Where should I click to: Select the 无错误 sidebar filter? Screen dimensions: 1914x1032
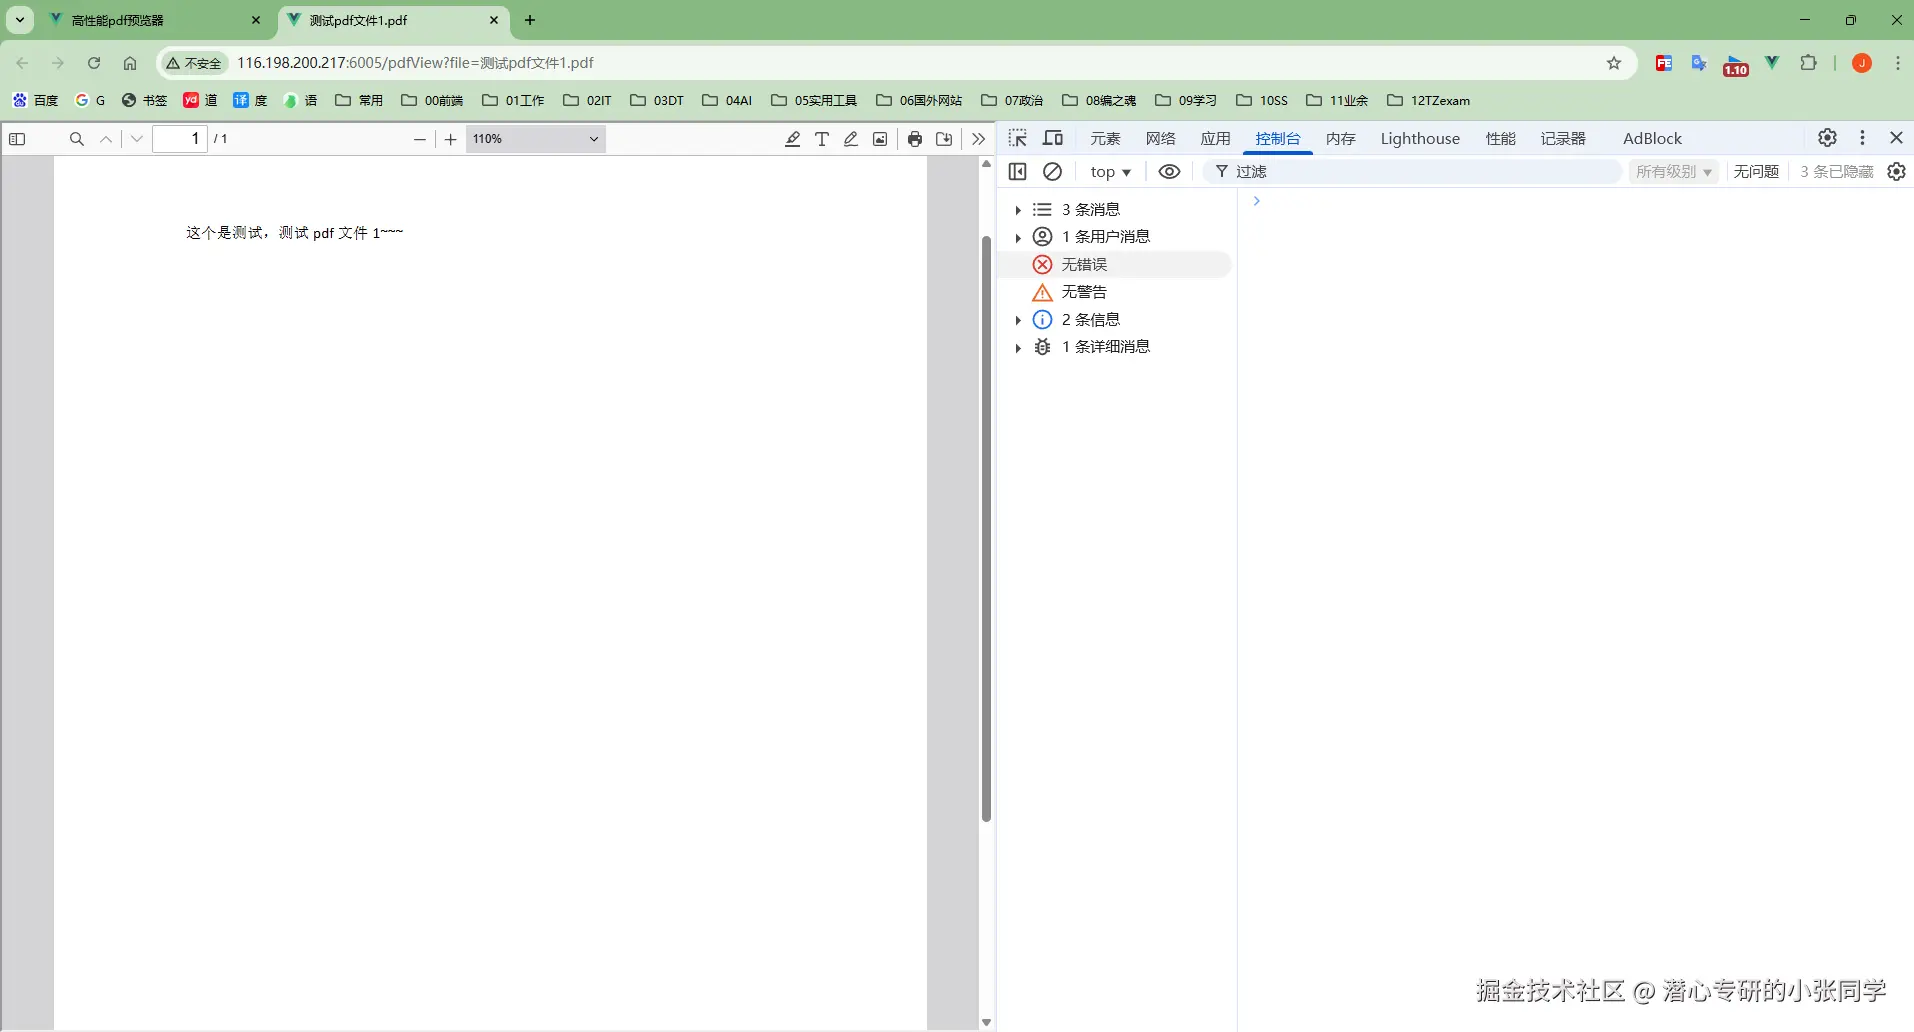coord(1115,264)
